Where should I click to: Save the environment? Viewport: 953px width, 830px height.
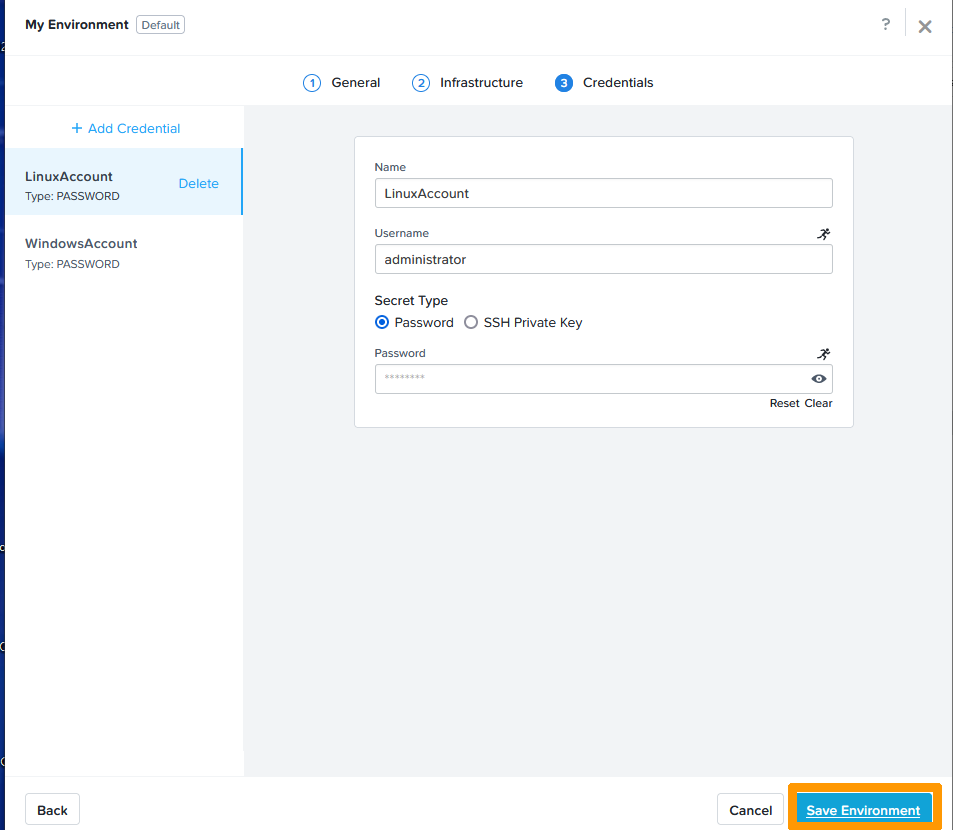(863, 809)
